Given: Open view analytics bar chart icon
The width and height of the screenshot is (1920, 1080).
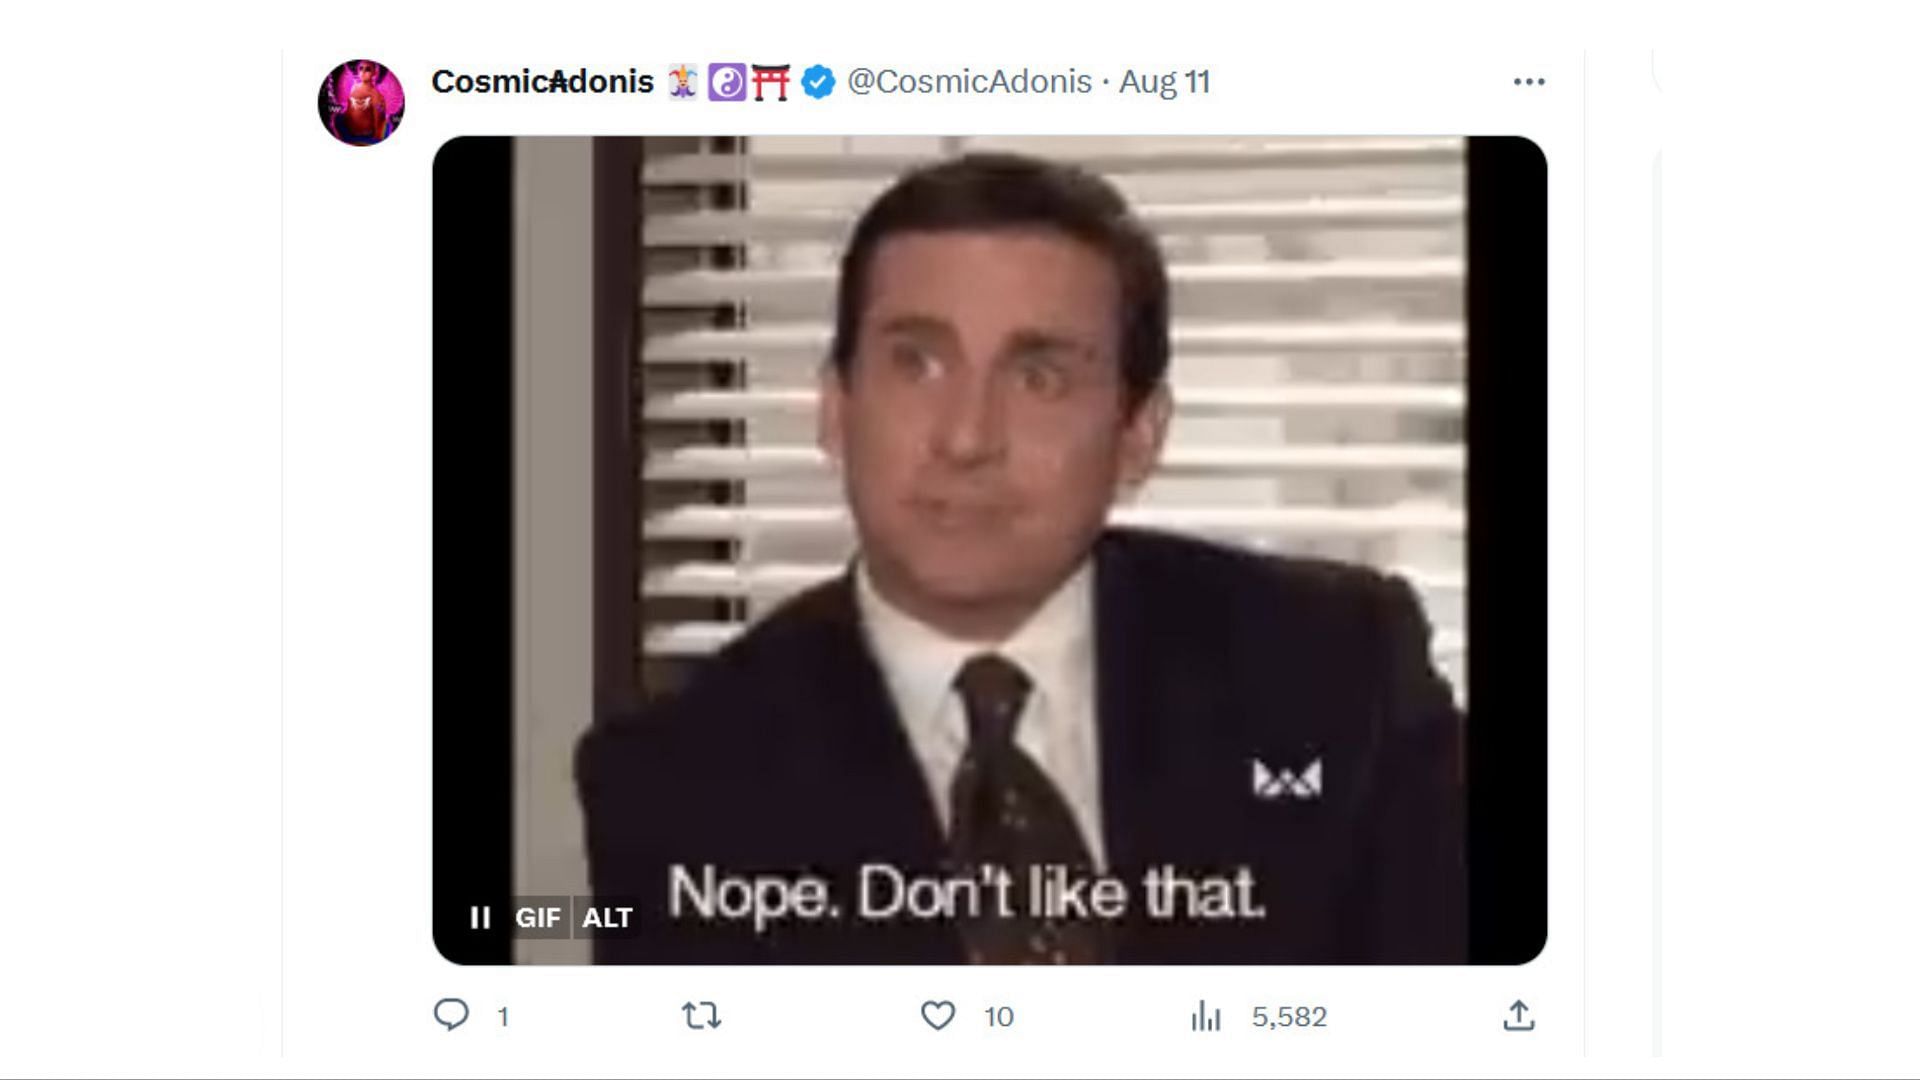Looking at the screenshot, I should [1206, 1016].
